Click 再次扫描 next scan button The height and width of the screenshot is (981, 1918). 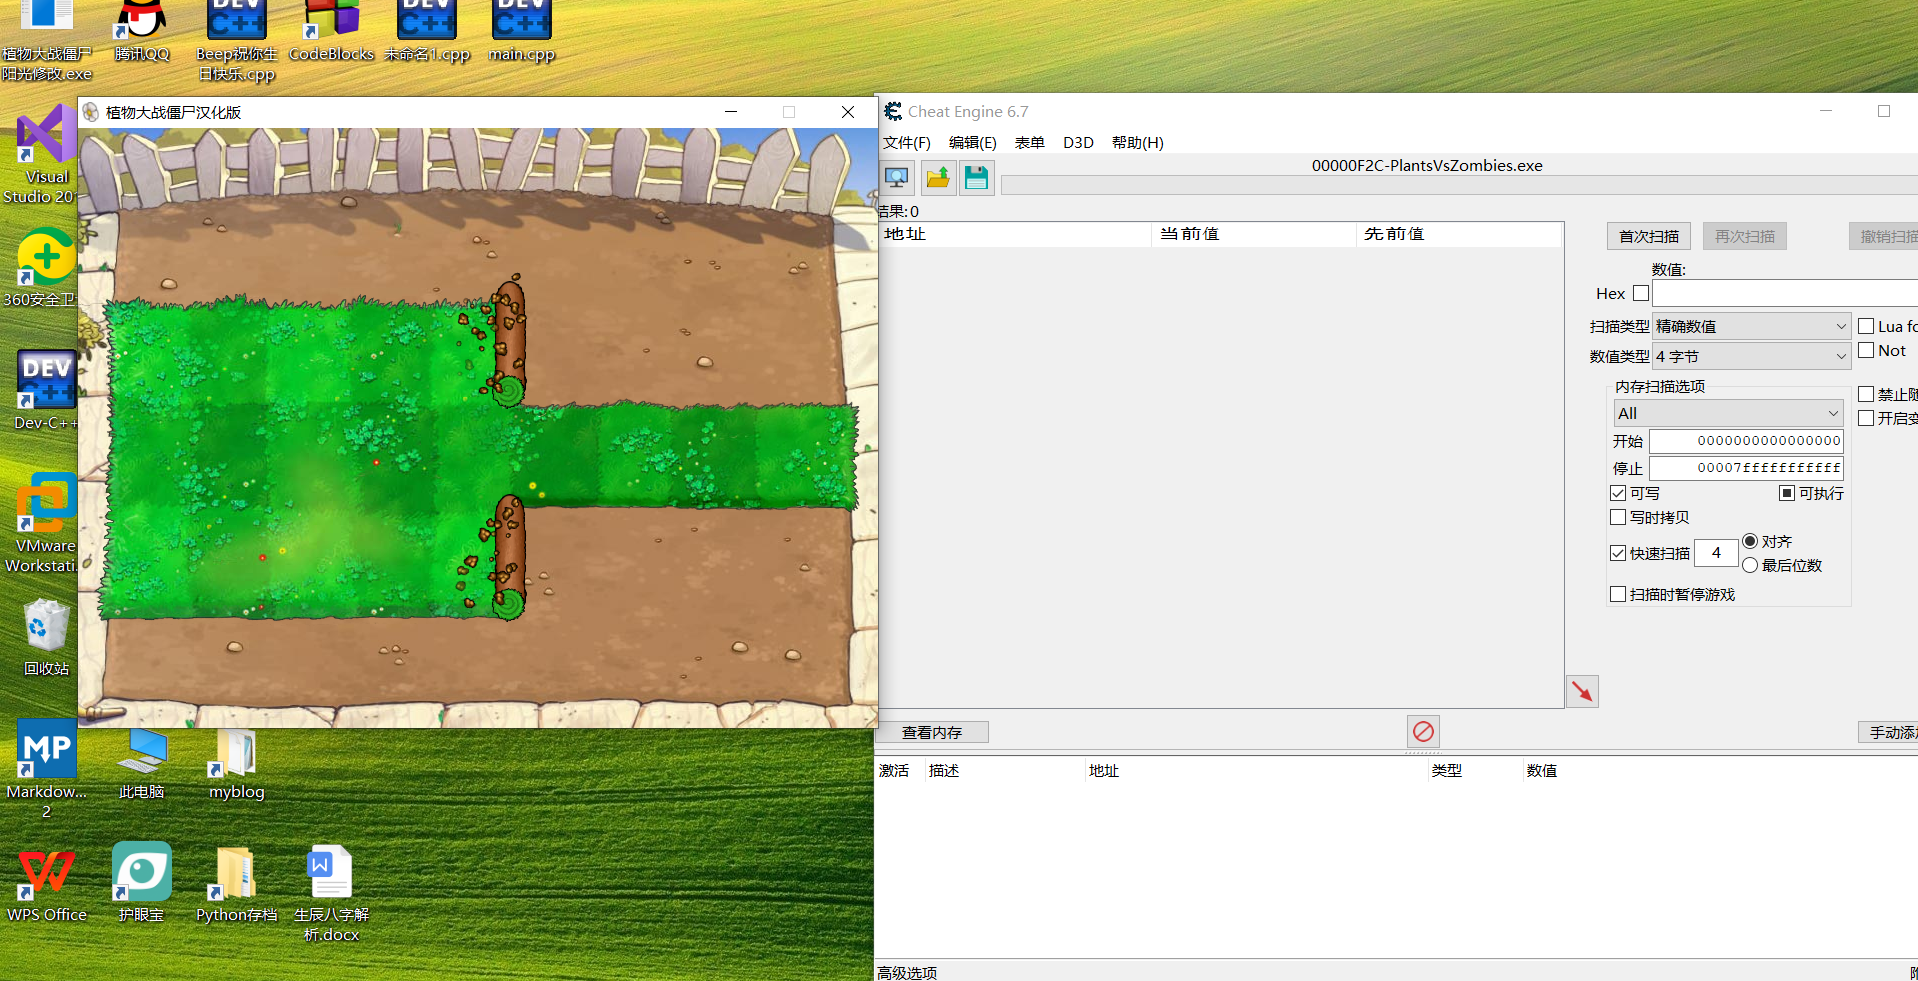[1745, 236]
